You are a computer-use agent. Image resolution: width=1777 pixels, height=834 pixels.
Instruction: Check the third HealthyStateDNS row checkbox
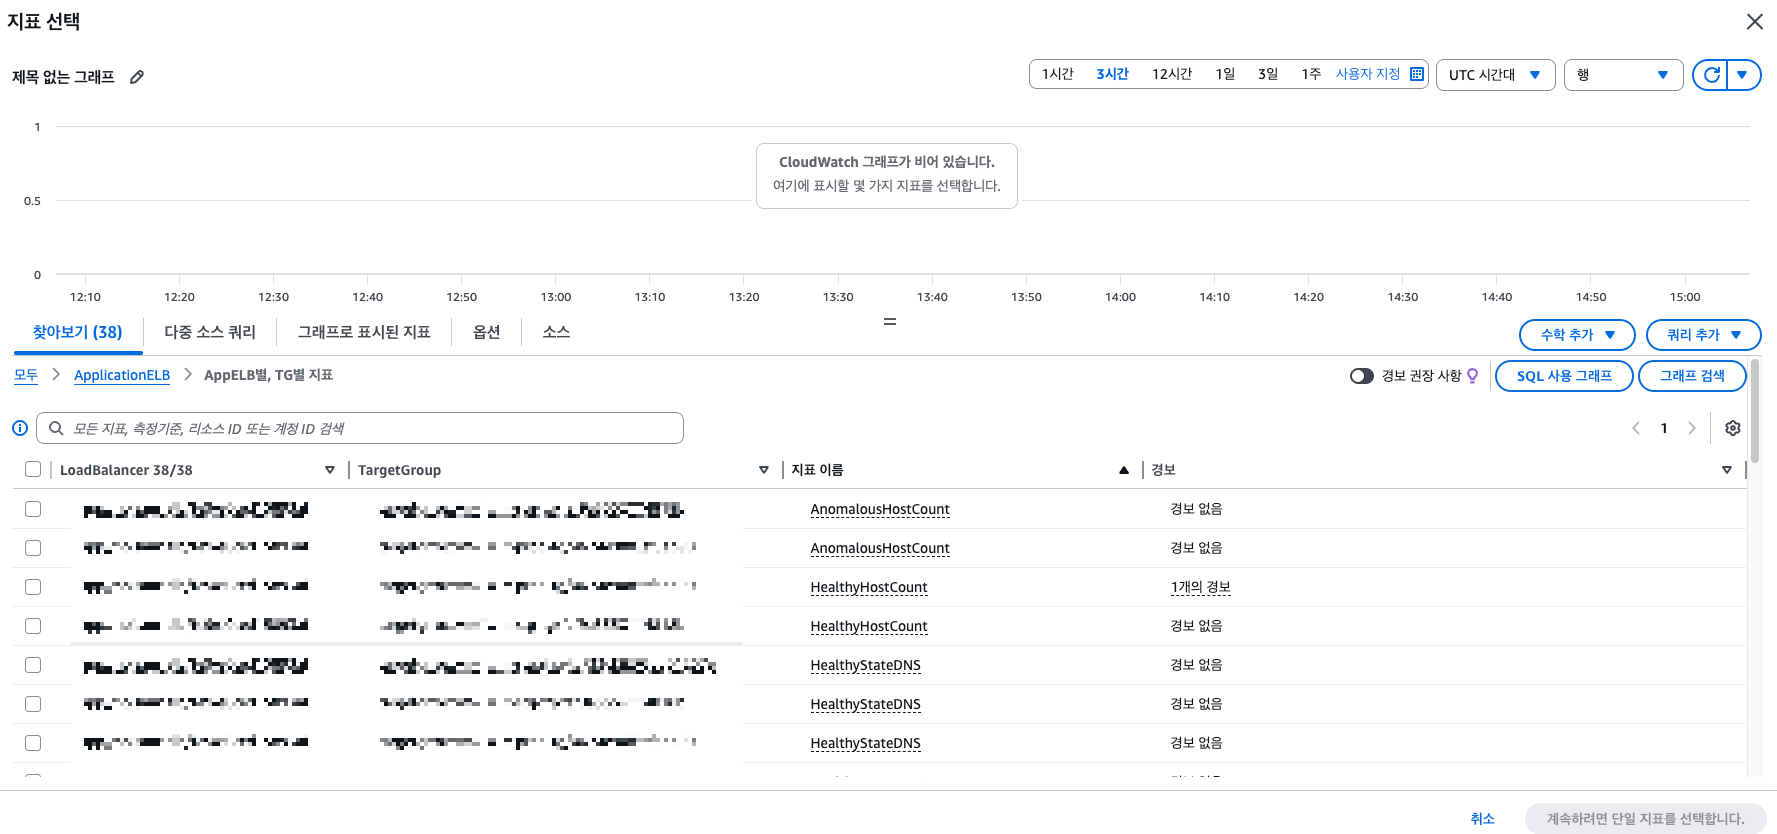click(33, 743)
